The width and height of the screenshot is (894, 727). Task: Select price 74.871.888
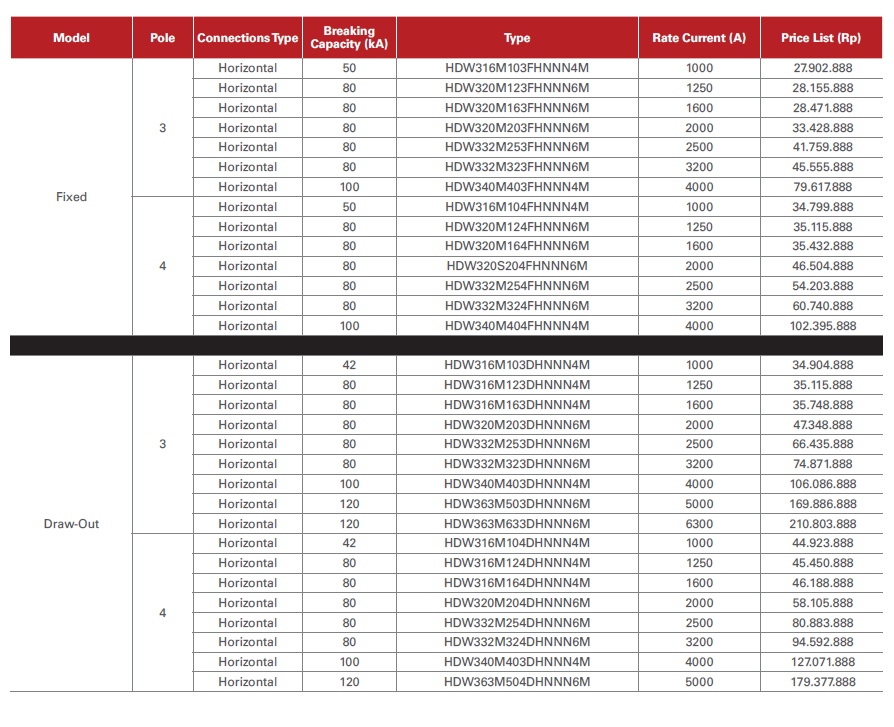pos(823,464)
